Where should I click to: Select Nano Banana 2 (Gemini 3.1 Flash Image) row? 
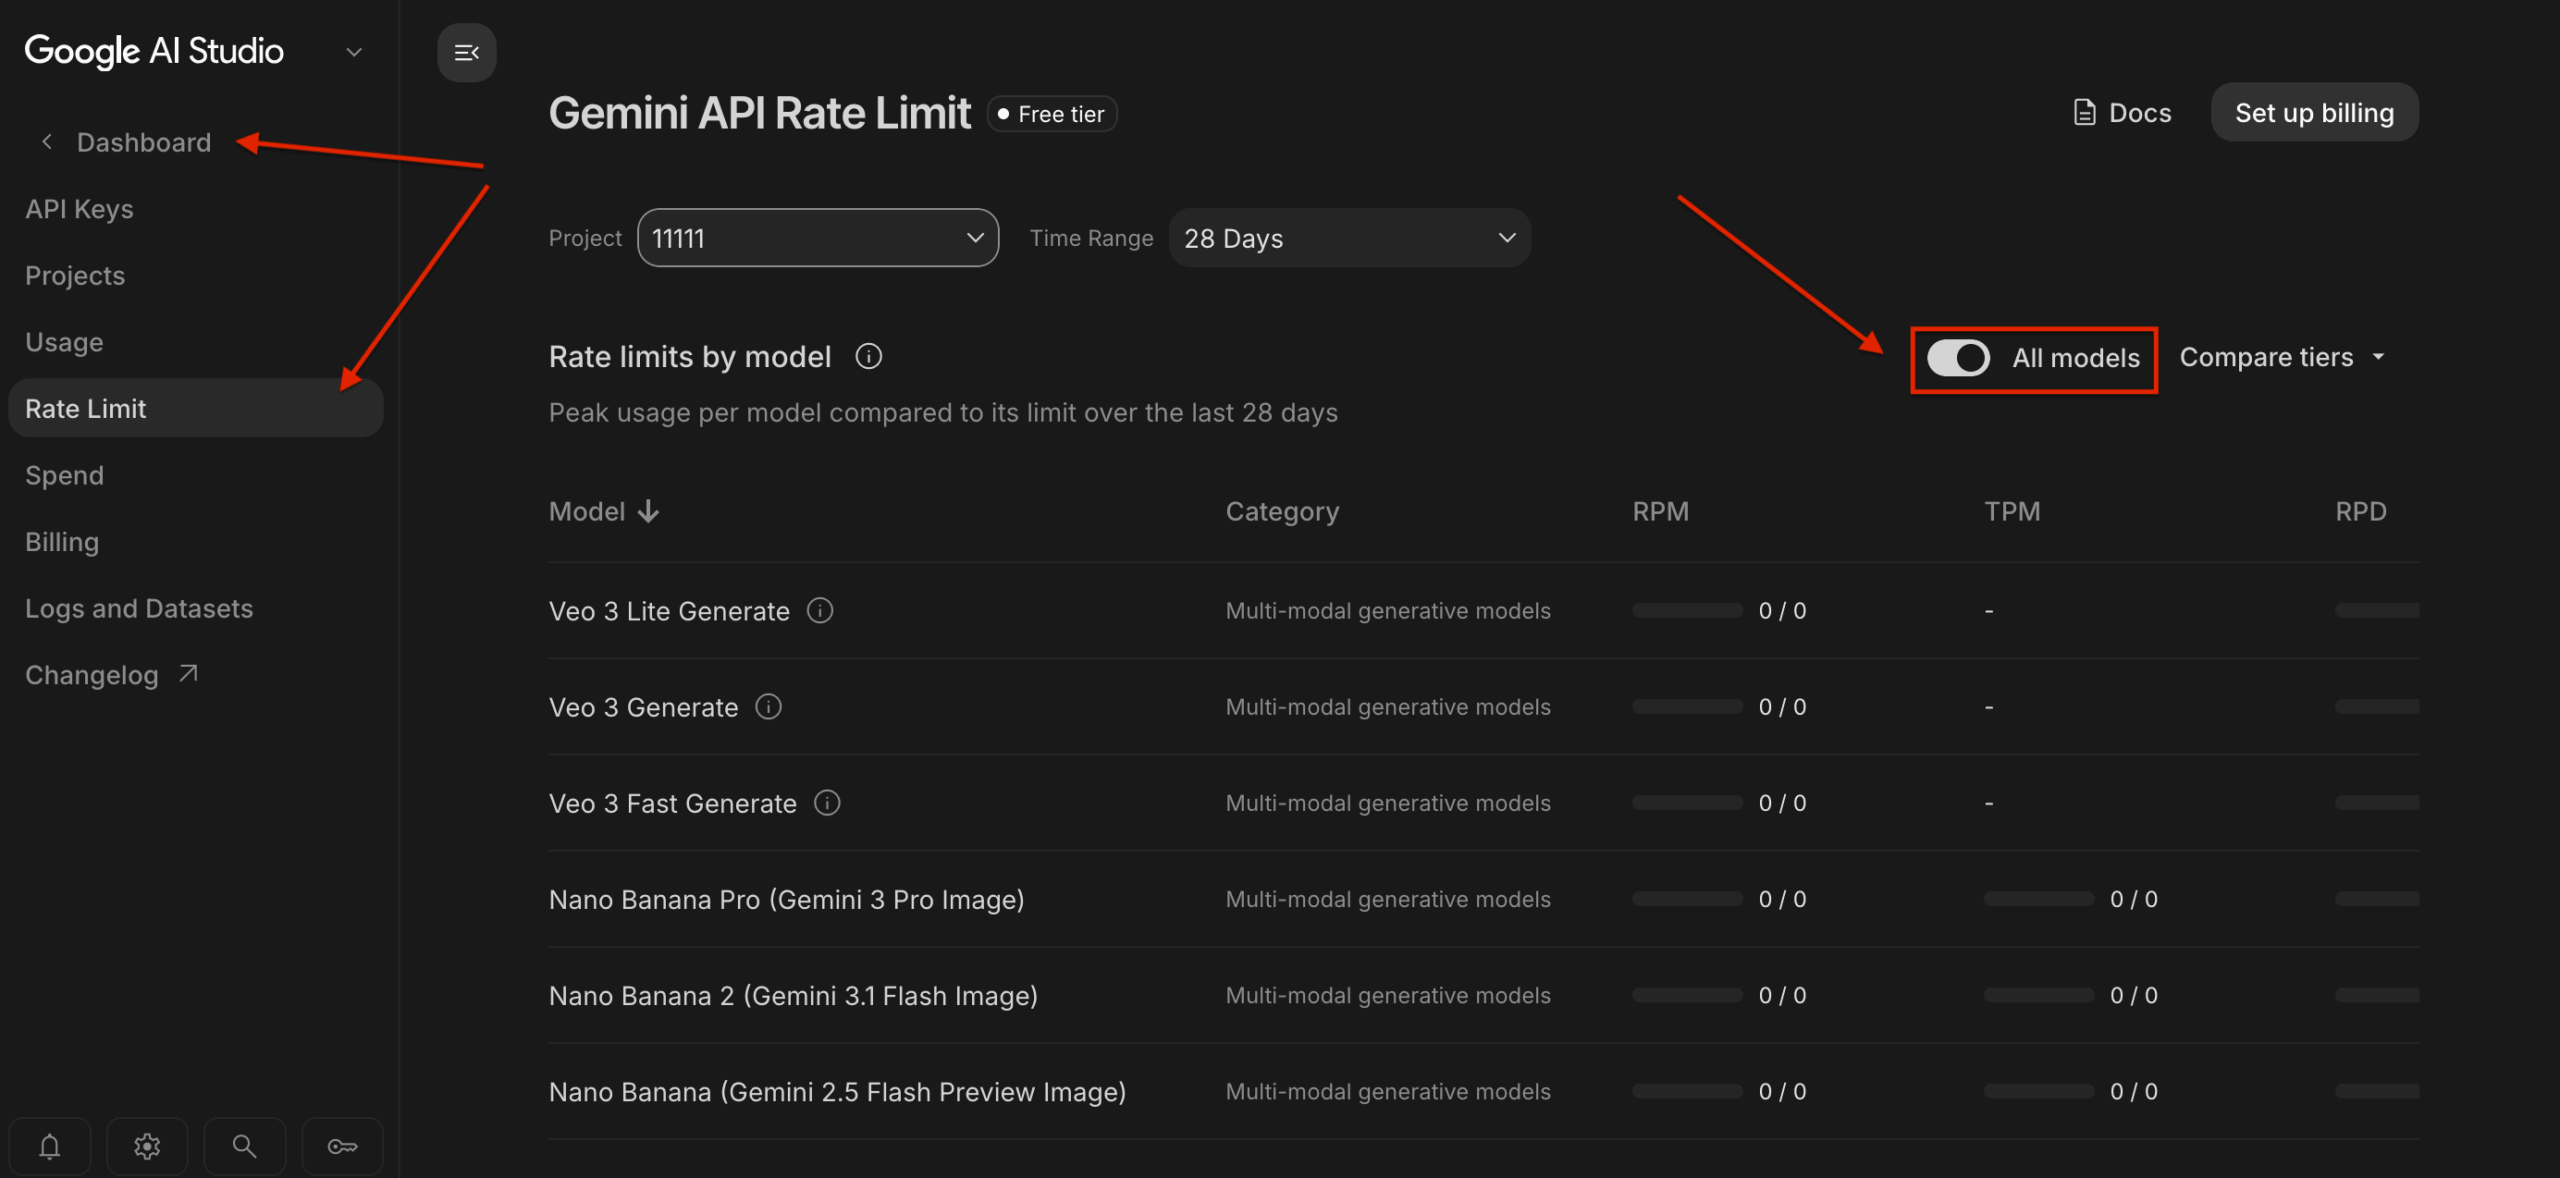click(x=1483, y=996)
